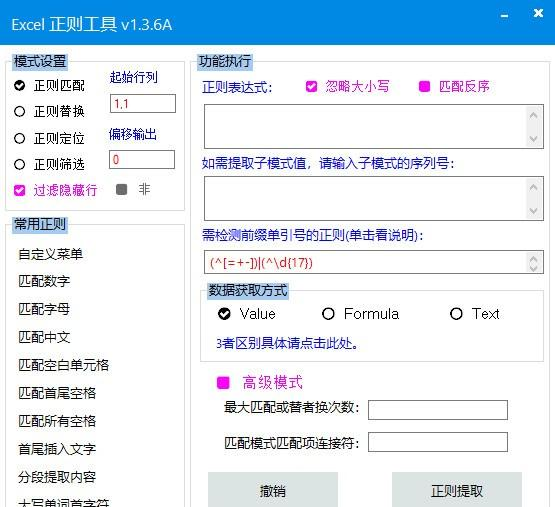Select 匹配首尾空格 in common regex list
The width and height of the screenshot is (555, 507).
coord(57,393)
